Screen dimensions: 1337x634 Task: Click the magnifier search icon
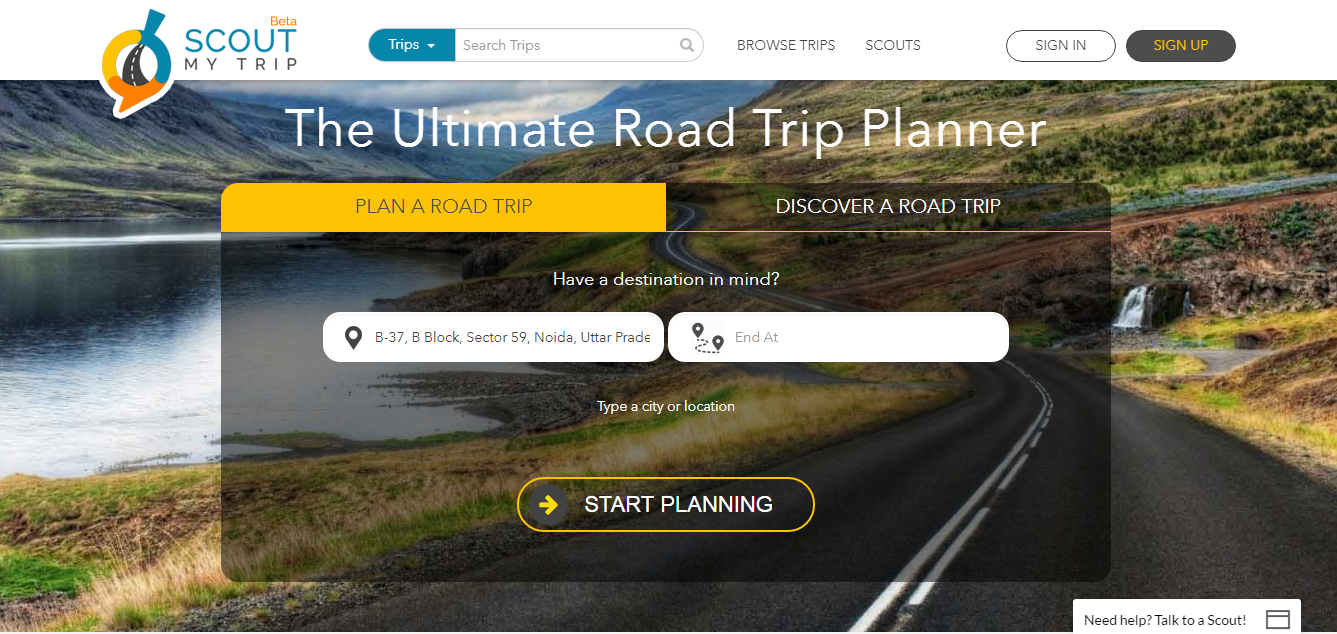click(687, 45)
